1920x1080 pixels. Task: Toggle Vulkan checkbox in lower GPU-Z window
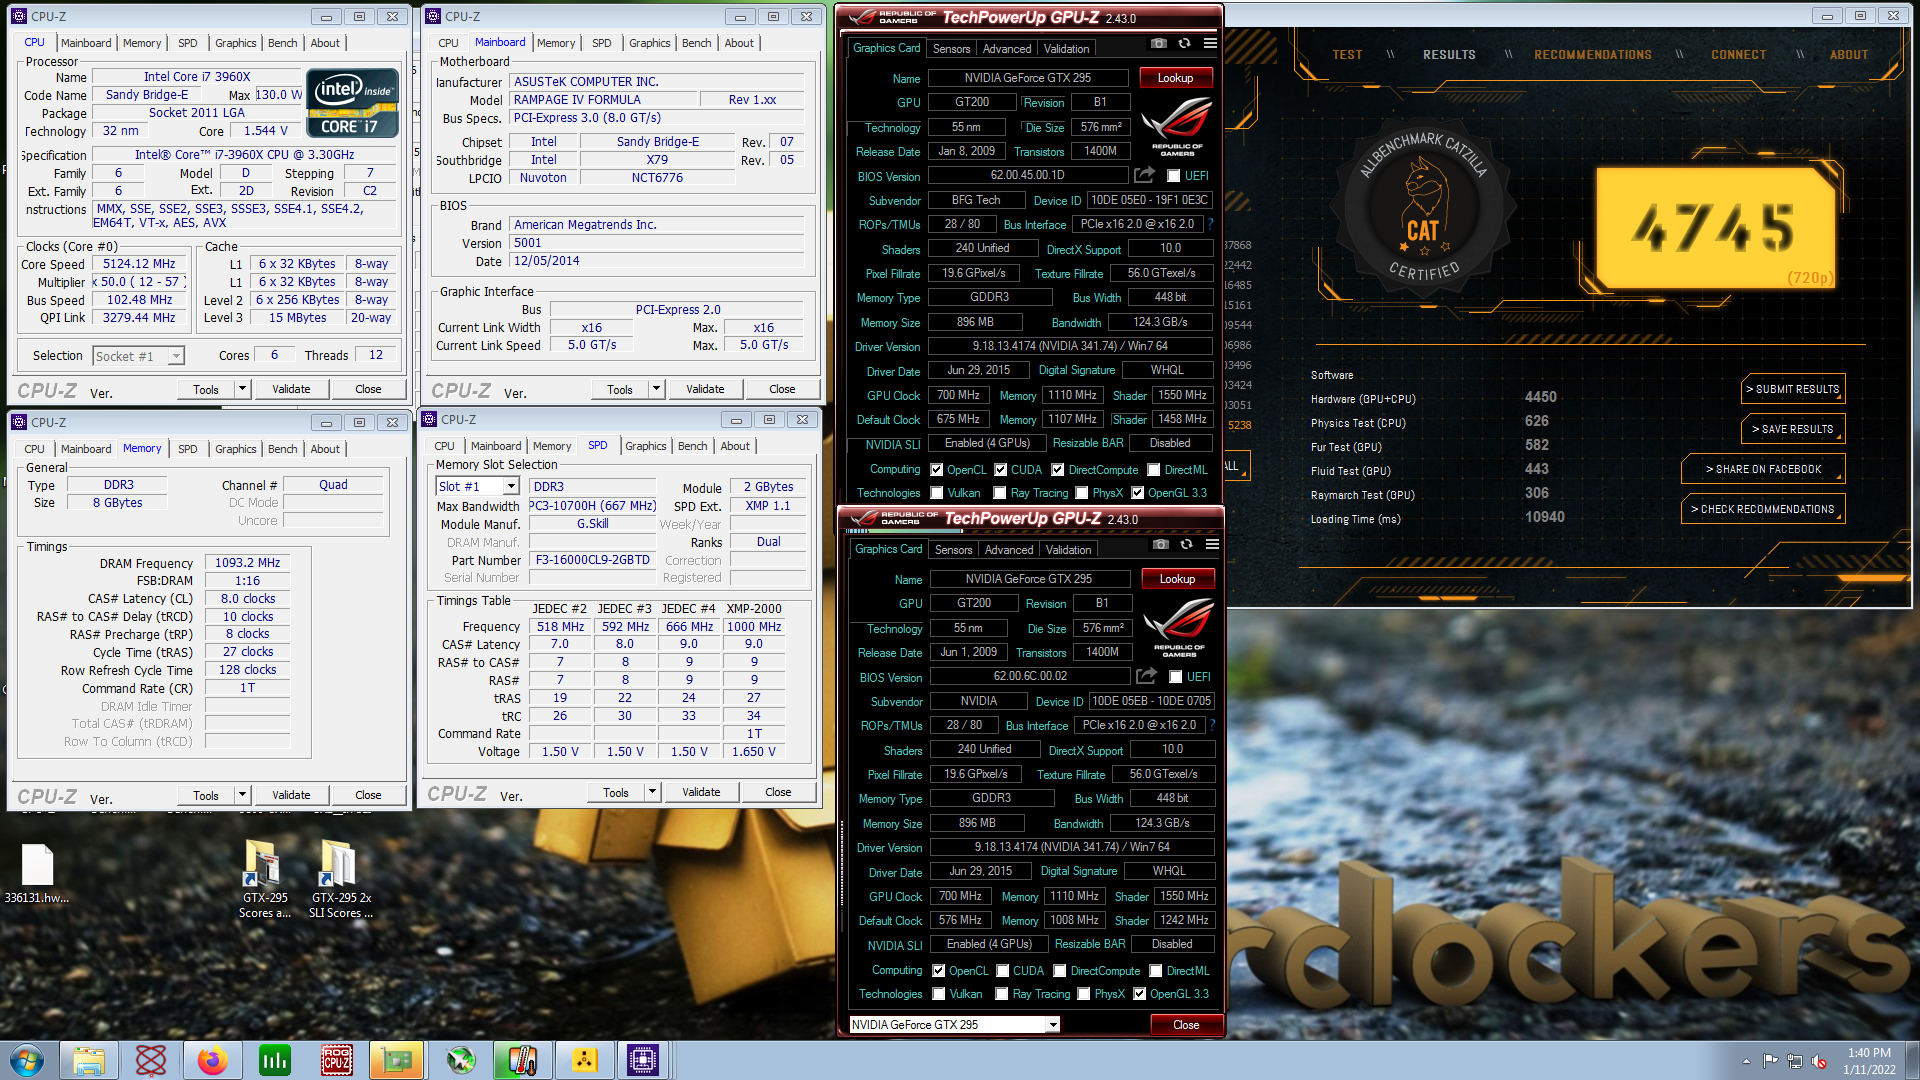[x=938, y=994]
